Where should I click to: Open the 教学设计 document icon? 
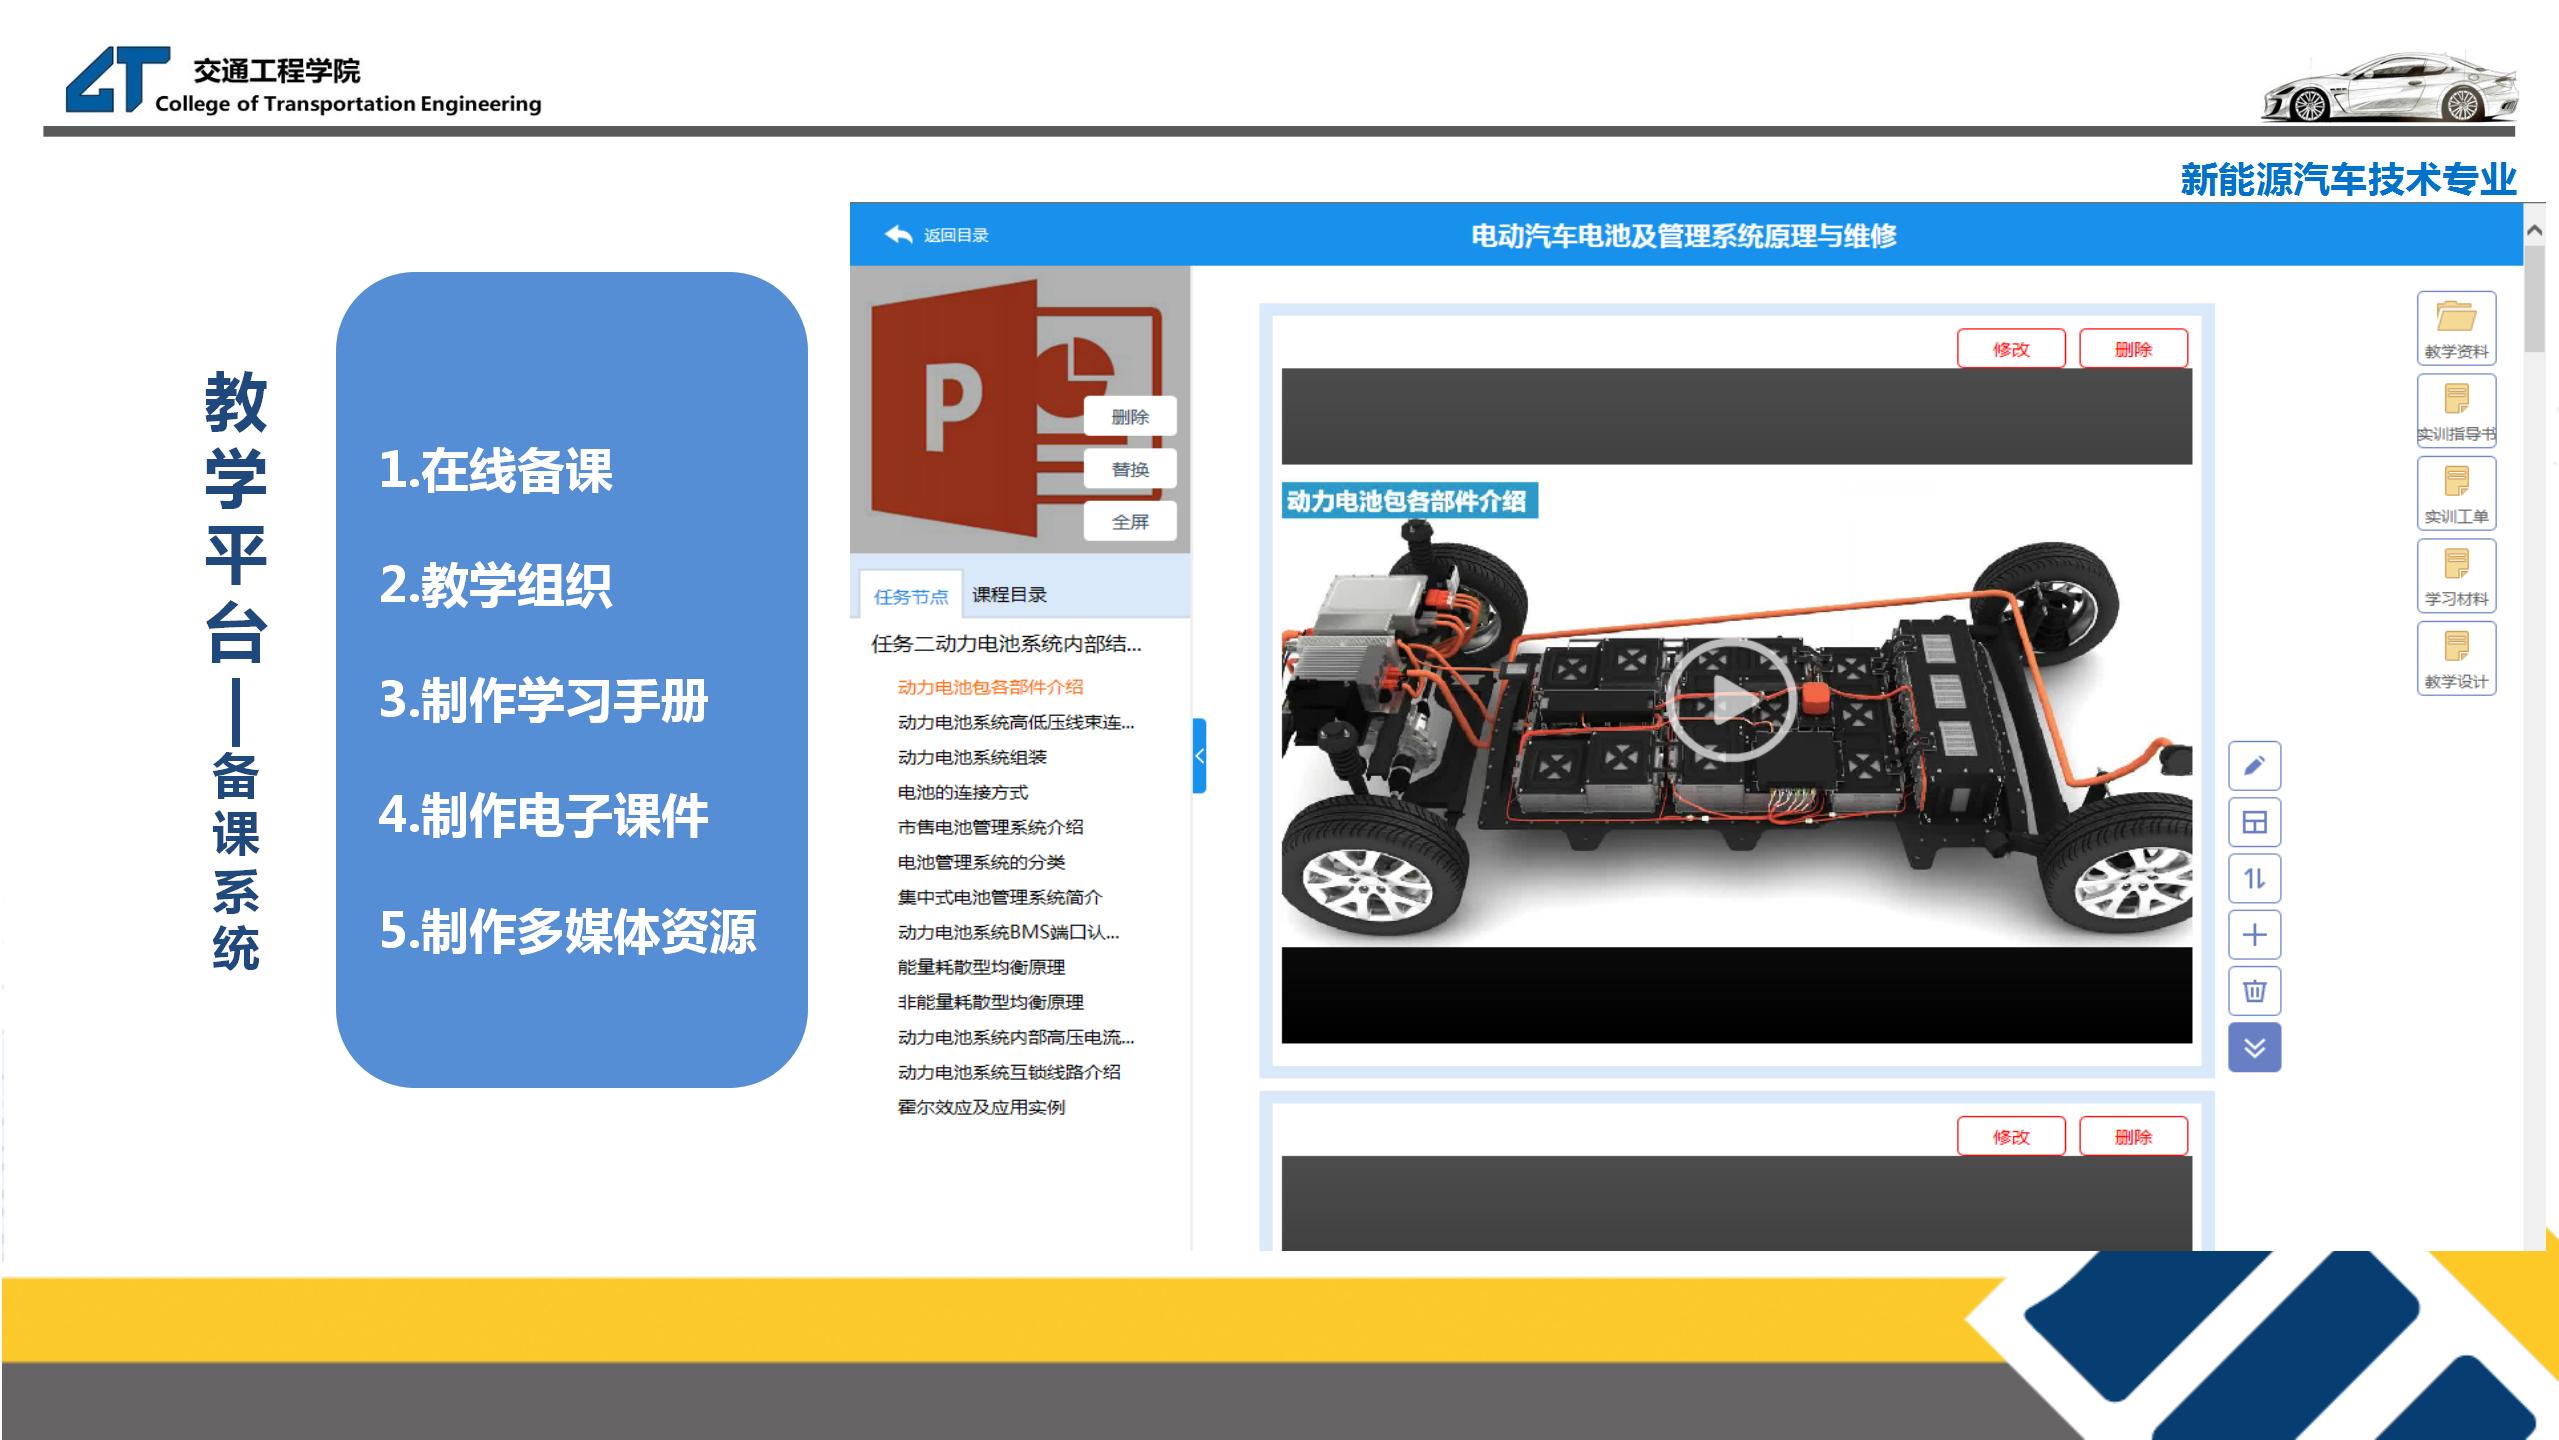(x=2456, y=658)
